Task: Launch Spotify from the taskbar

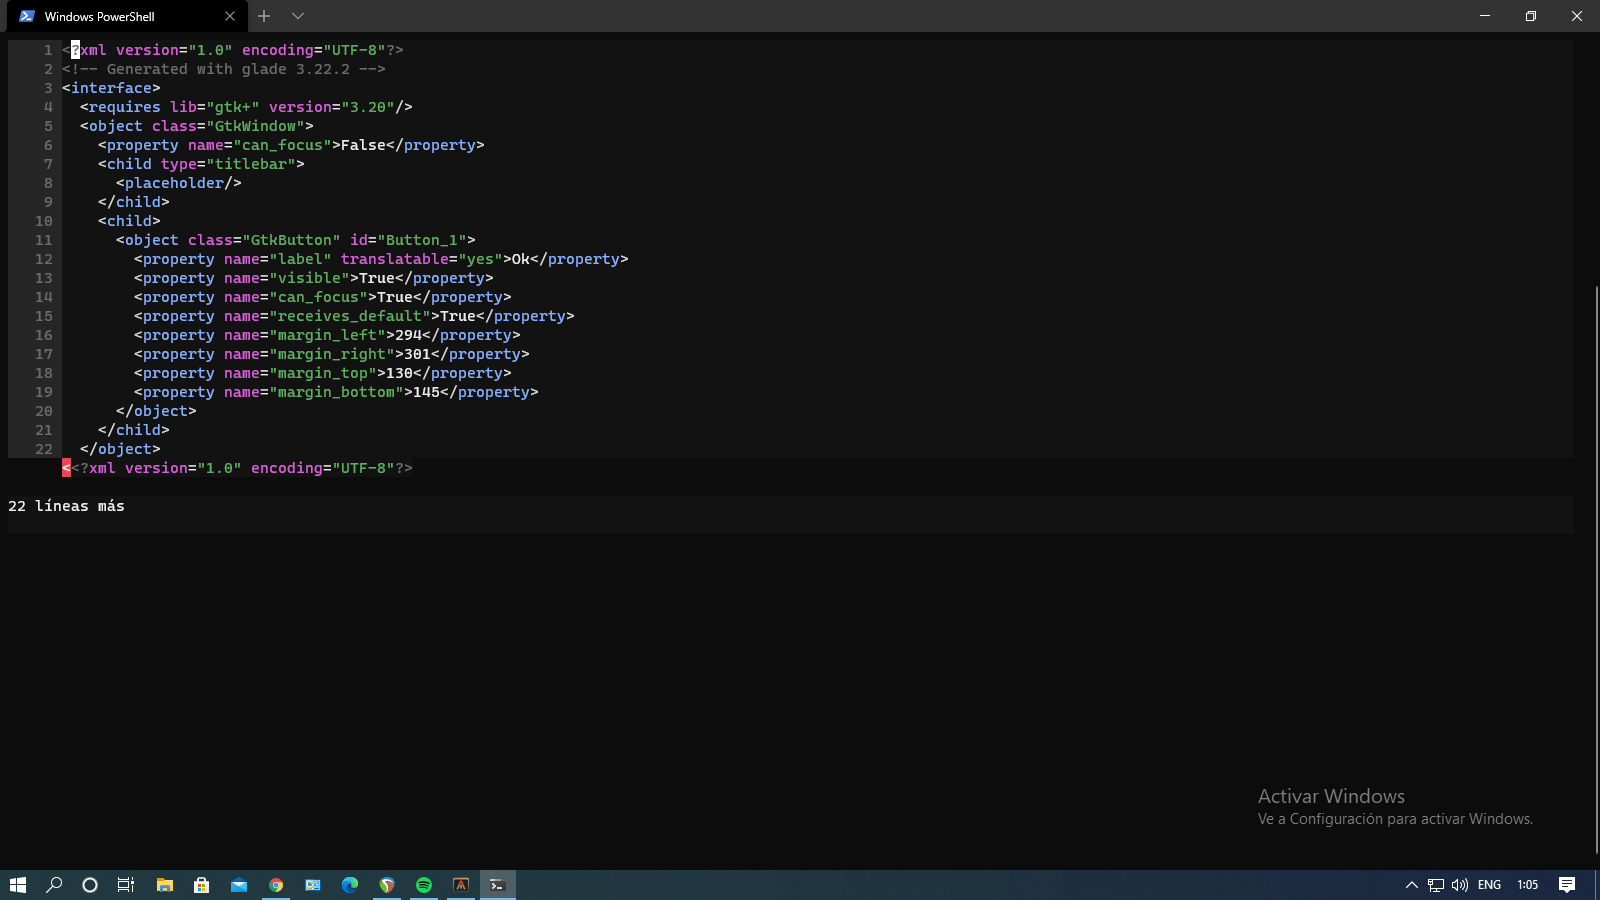Action: click(x=424, y=885)
